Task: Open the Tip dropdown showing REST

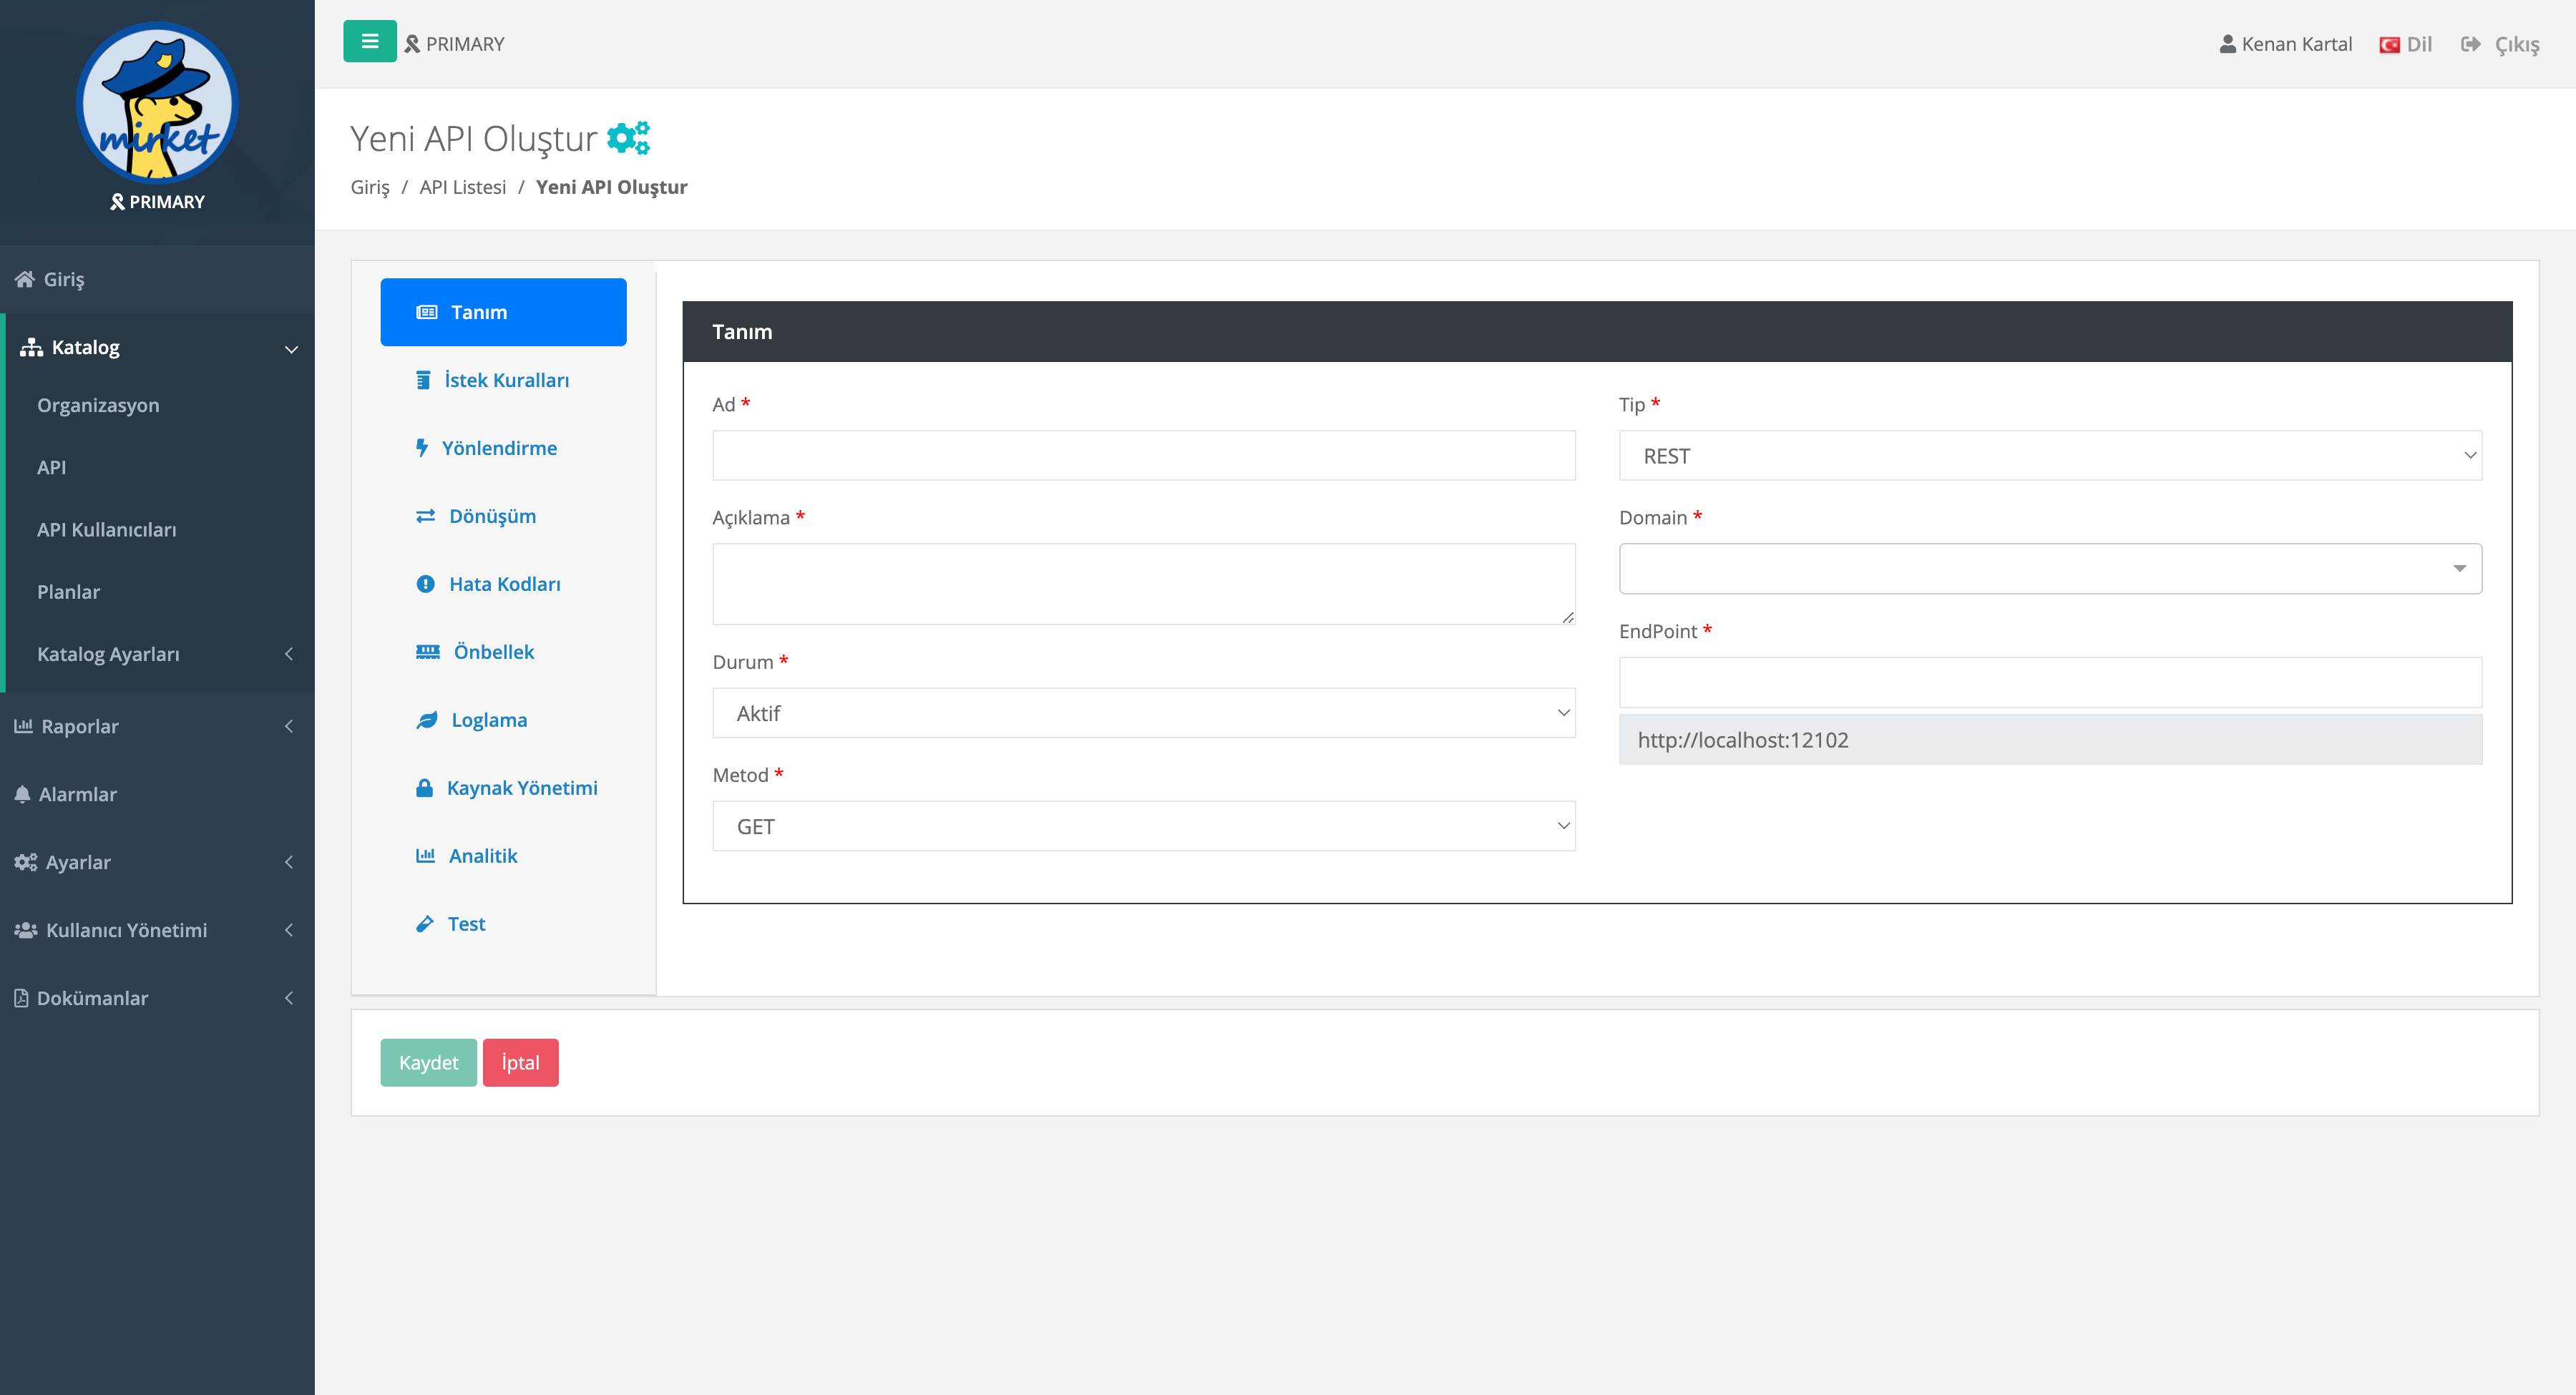Action: click(2050, 456)
